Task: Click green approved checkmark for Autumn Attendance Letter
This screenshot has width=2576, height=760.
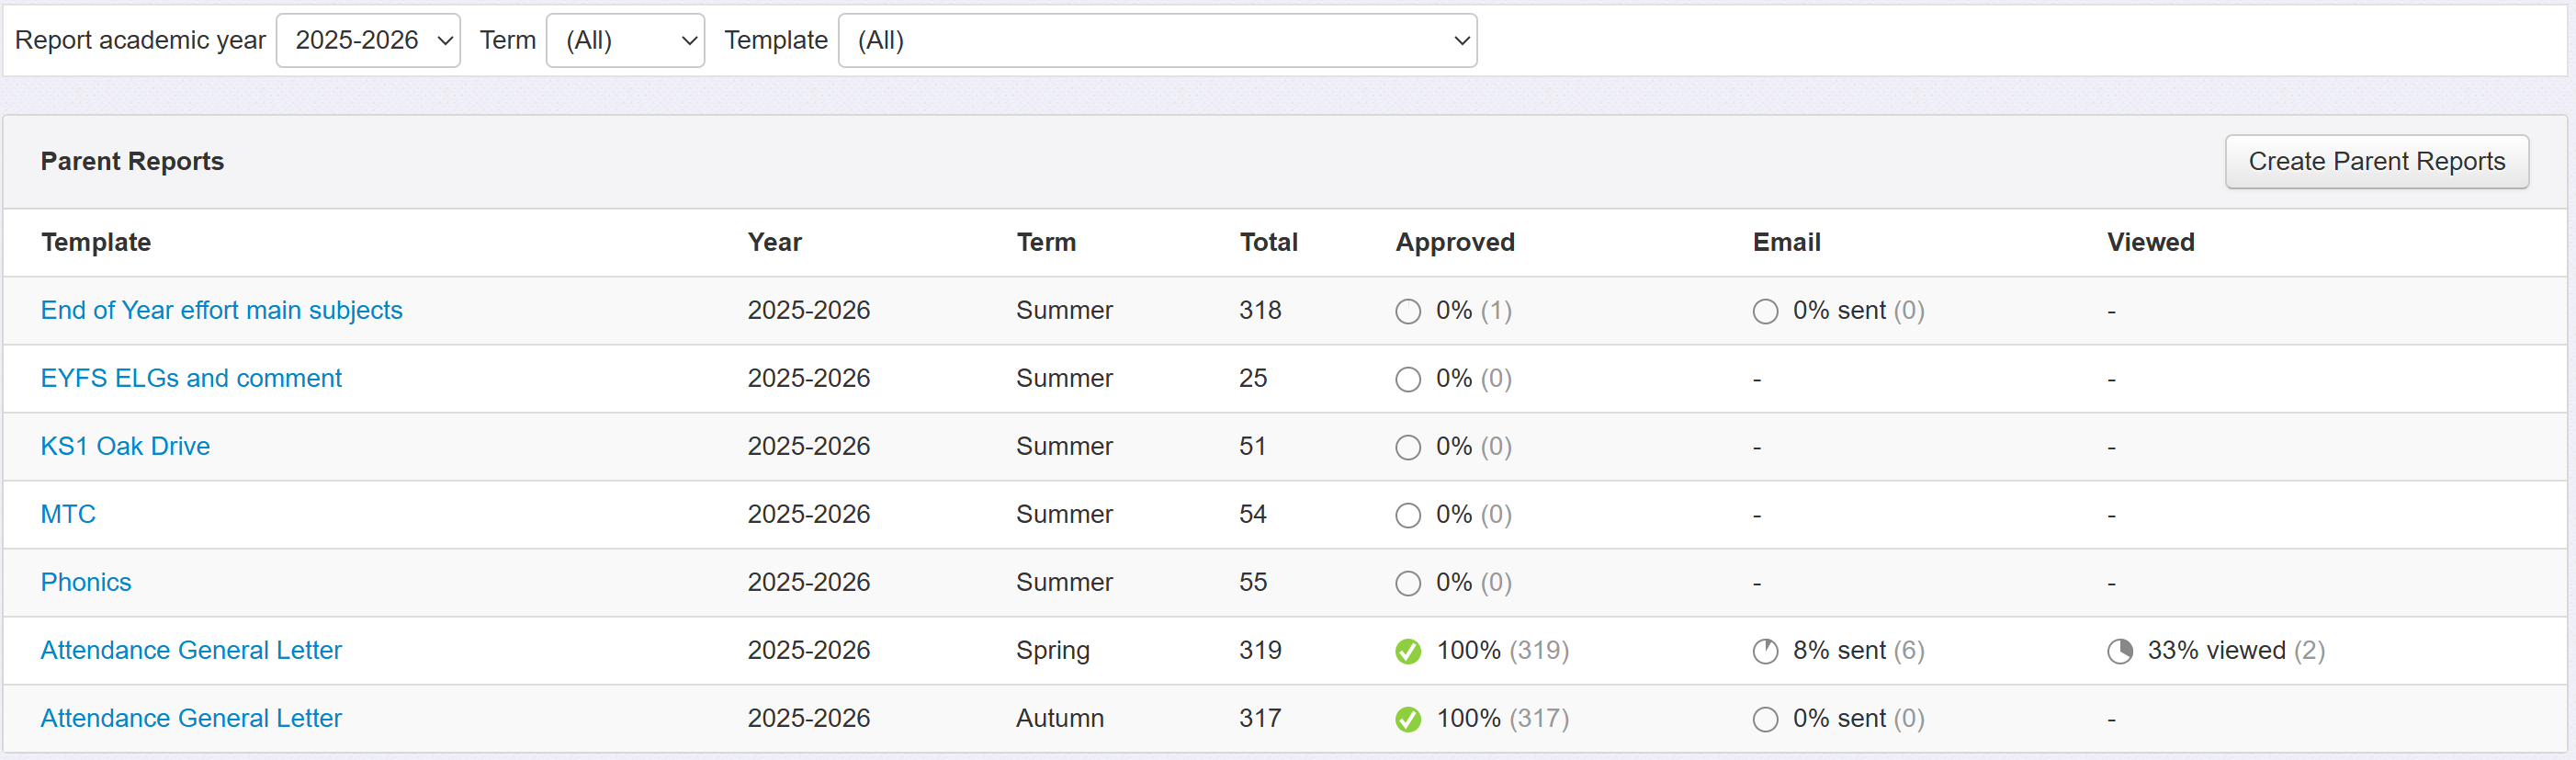Action: pyautogui.click(x=1408, y=720)
